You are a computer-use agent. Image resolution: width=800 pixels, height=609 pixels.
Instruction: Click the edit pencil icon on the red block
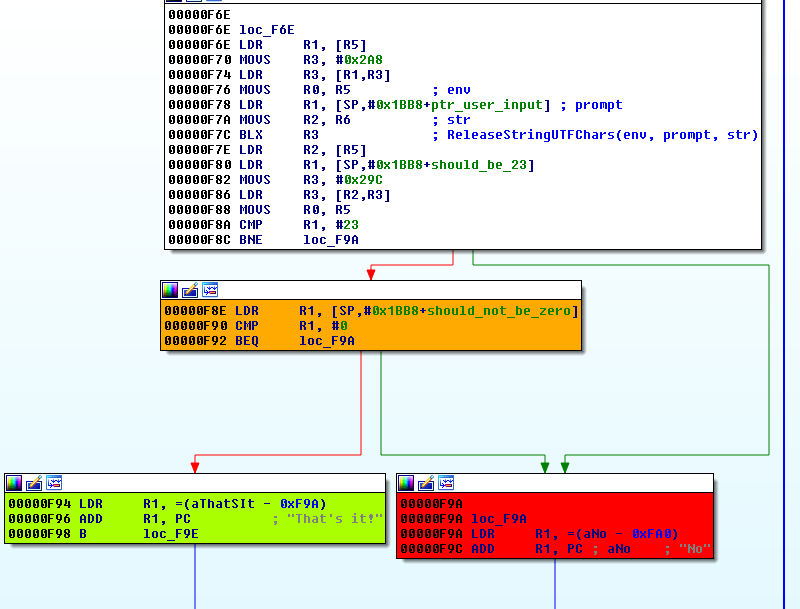click(426, 483)
